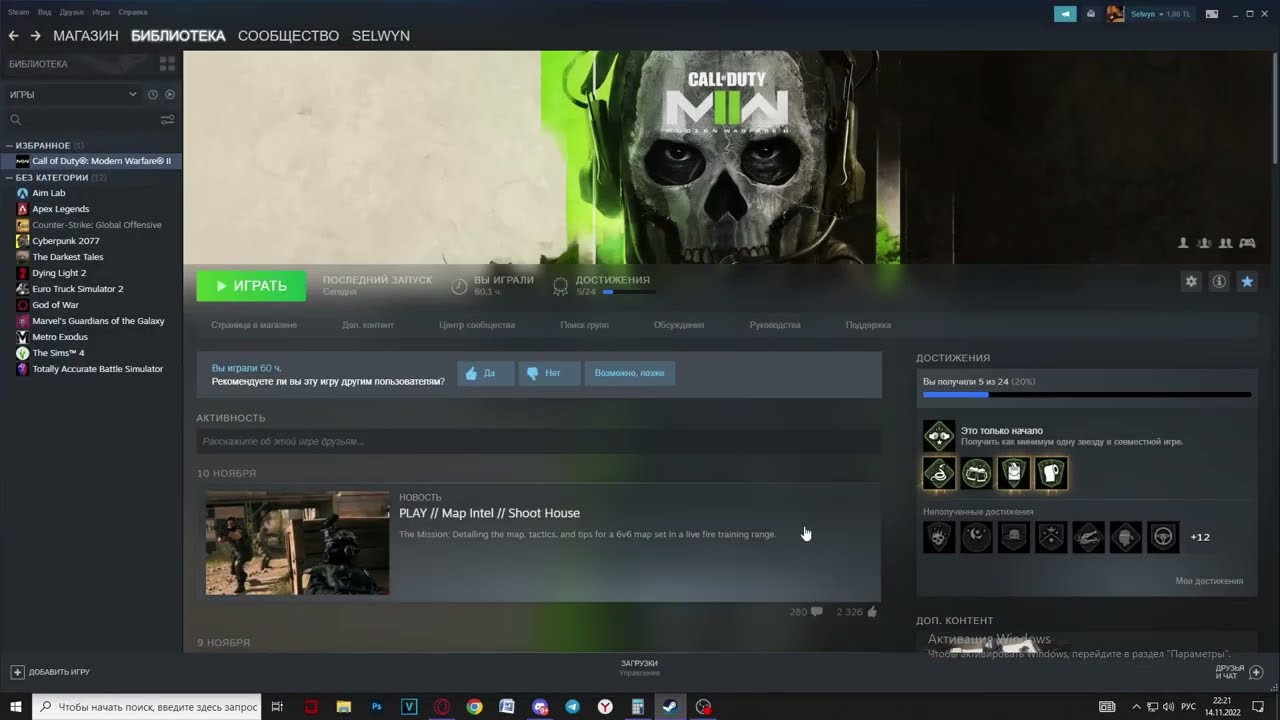Open Shoot House news thumbnail
This screenshot has width=1280, height=720.
pyautogui.click(x=298, y=543)
